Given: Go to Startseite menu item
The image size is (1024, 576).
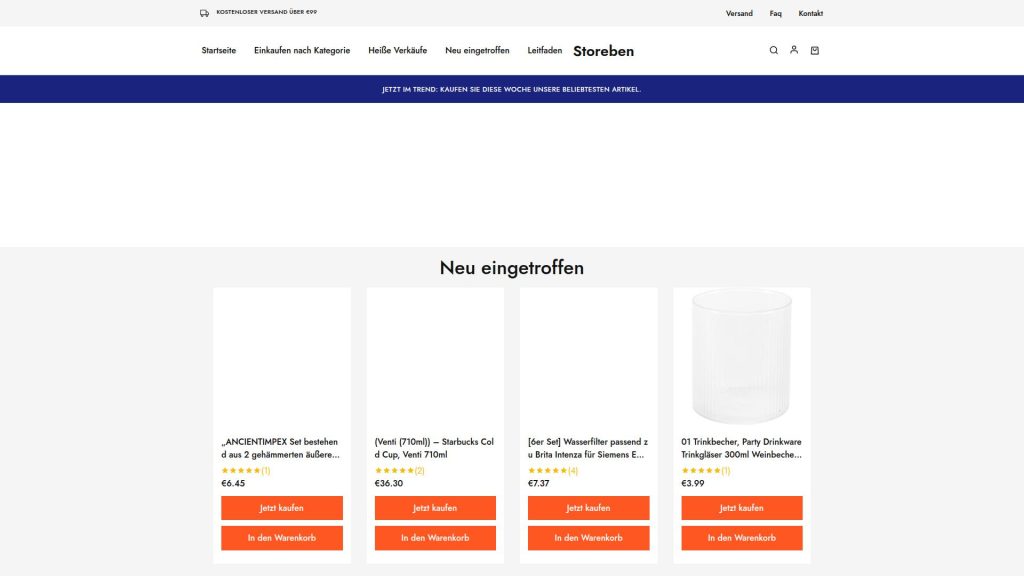Looking at the screenshot, I should click(219, 50).
